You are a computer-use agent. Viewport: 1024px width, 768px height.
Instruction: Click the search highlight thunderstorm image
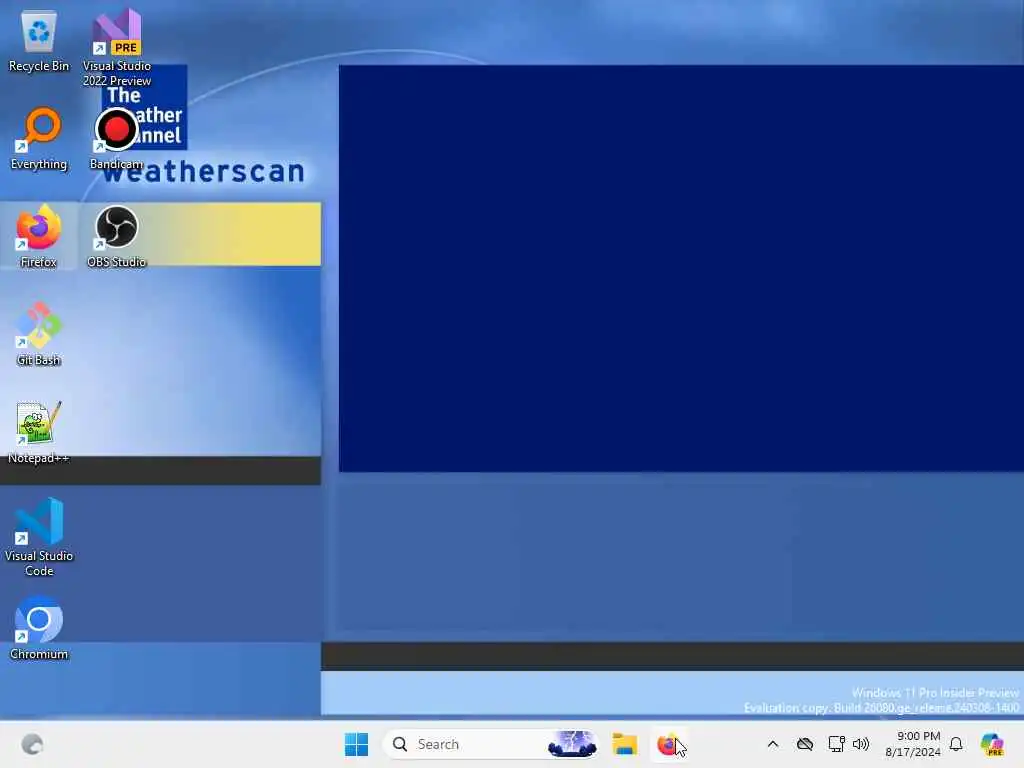click(572, 744)
